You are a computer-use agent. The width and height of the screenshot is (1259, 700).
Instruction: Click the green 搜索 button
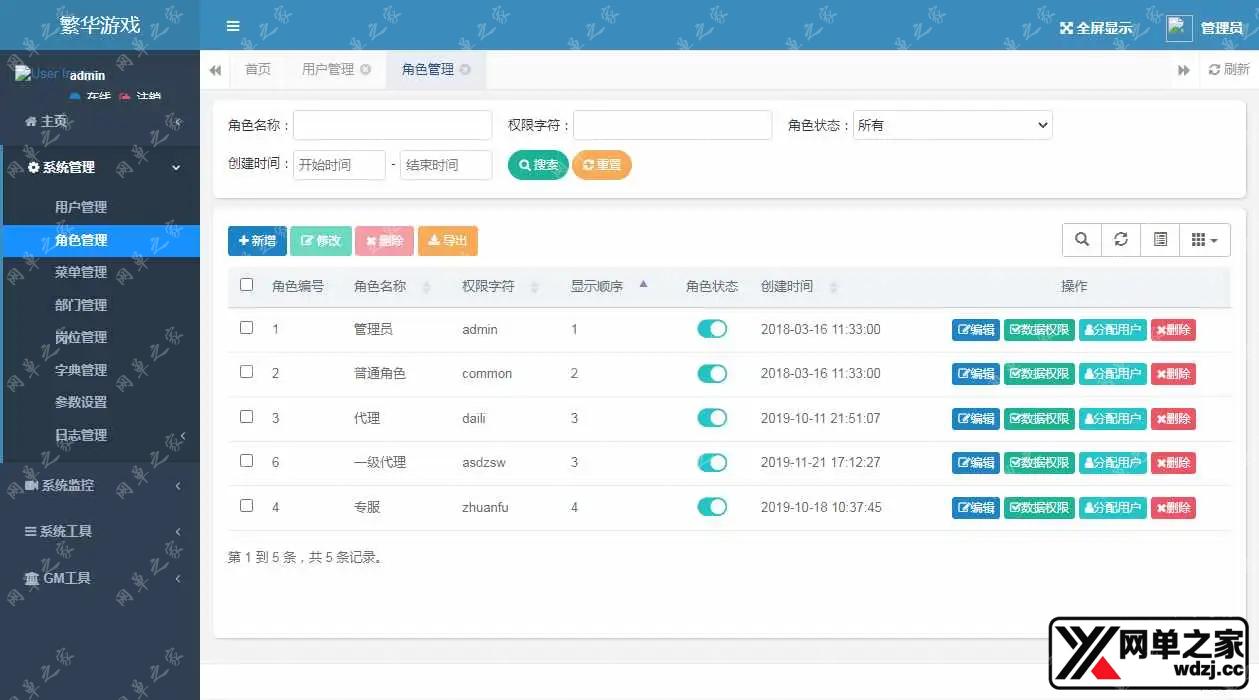pos(538,165)
